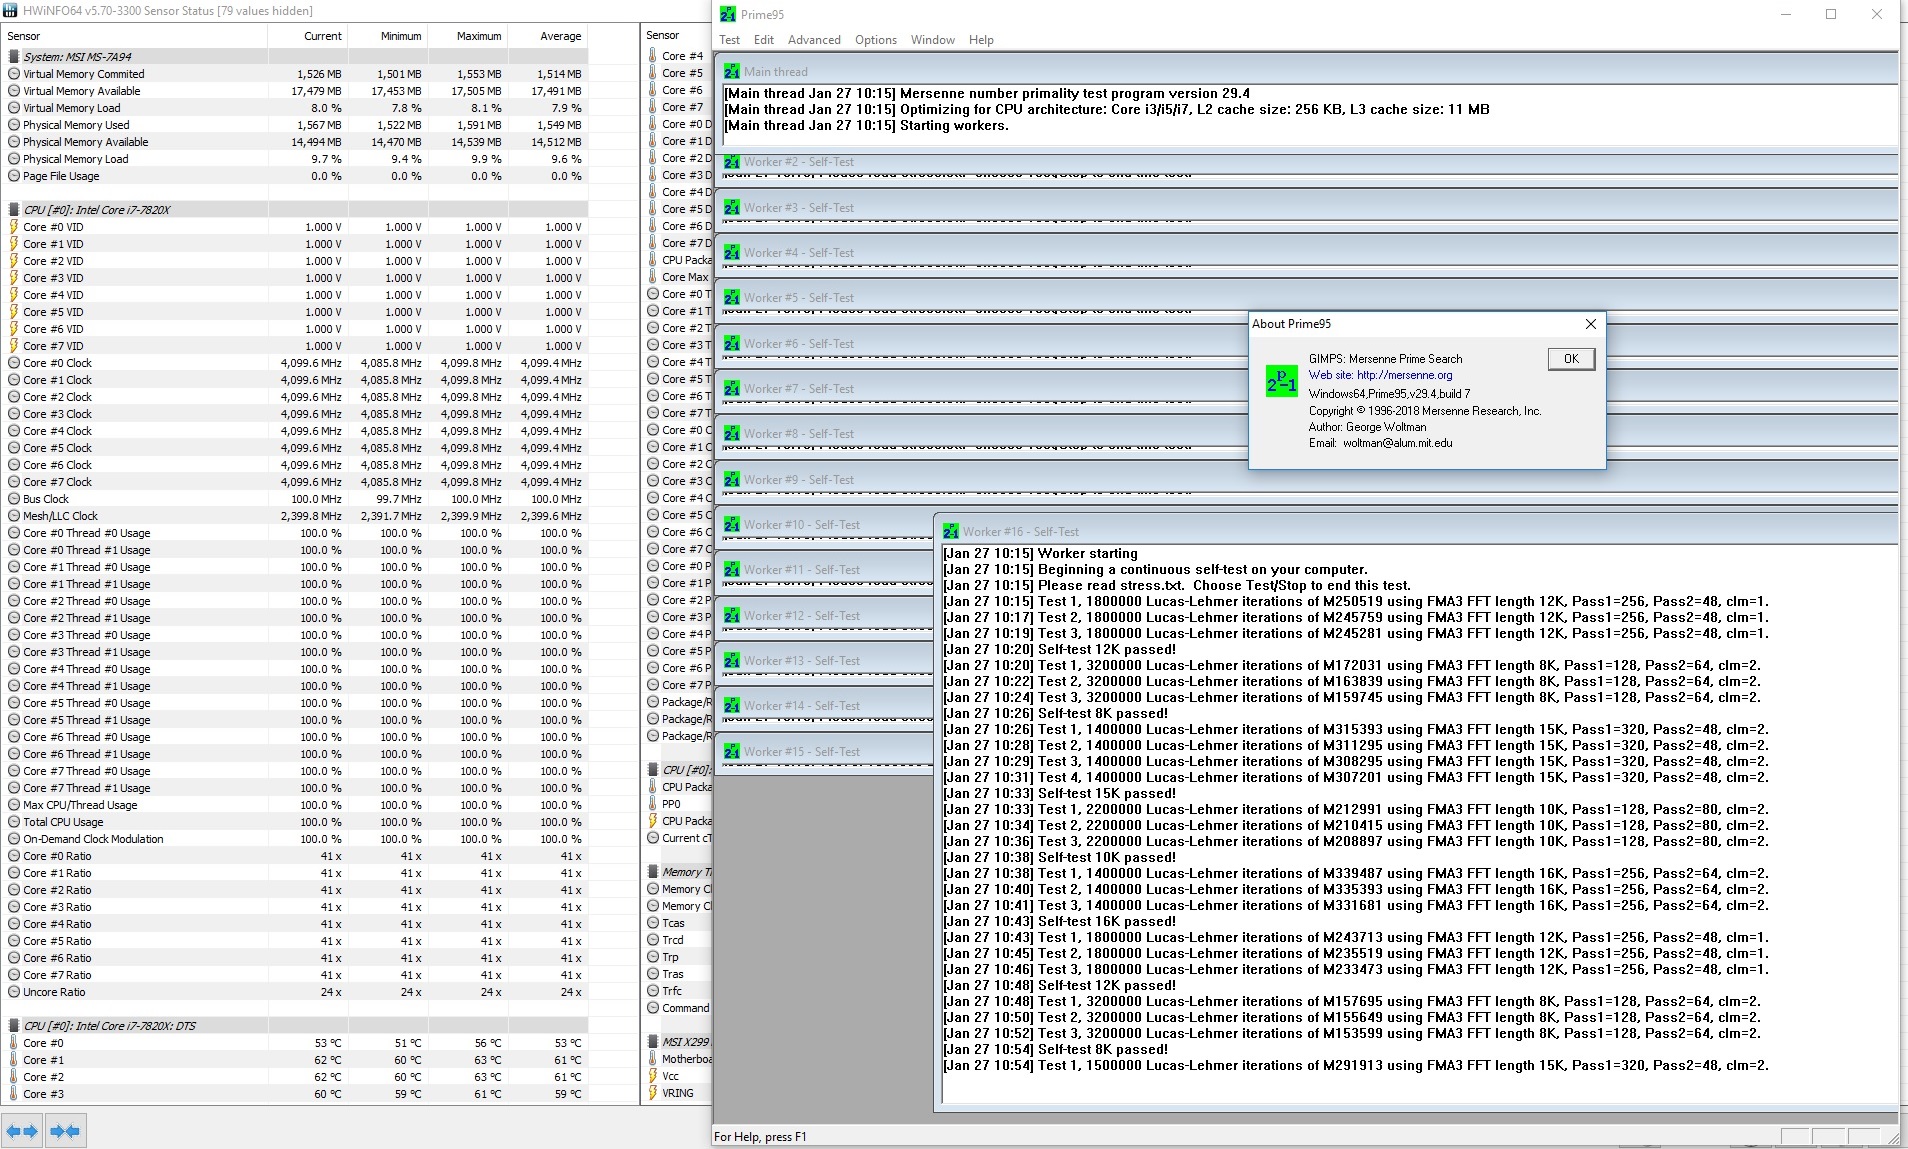Click OK in the About Prime95 dialog
This screenshot has height=1149, width=1908.
click(1571, 359)
